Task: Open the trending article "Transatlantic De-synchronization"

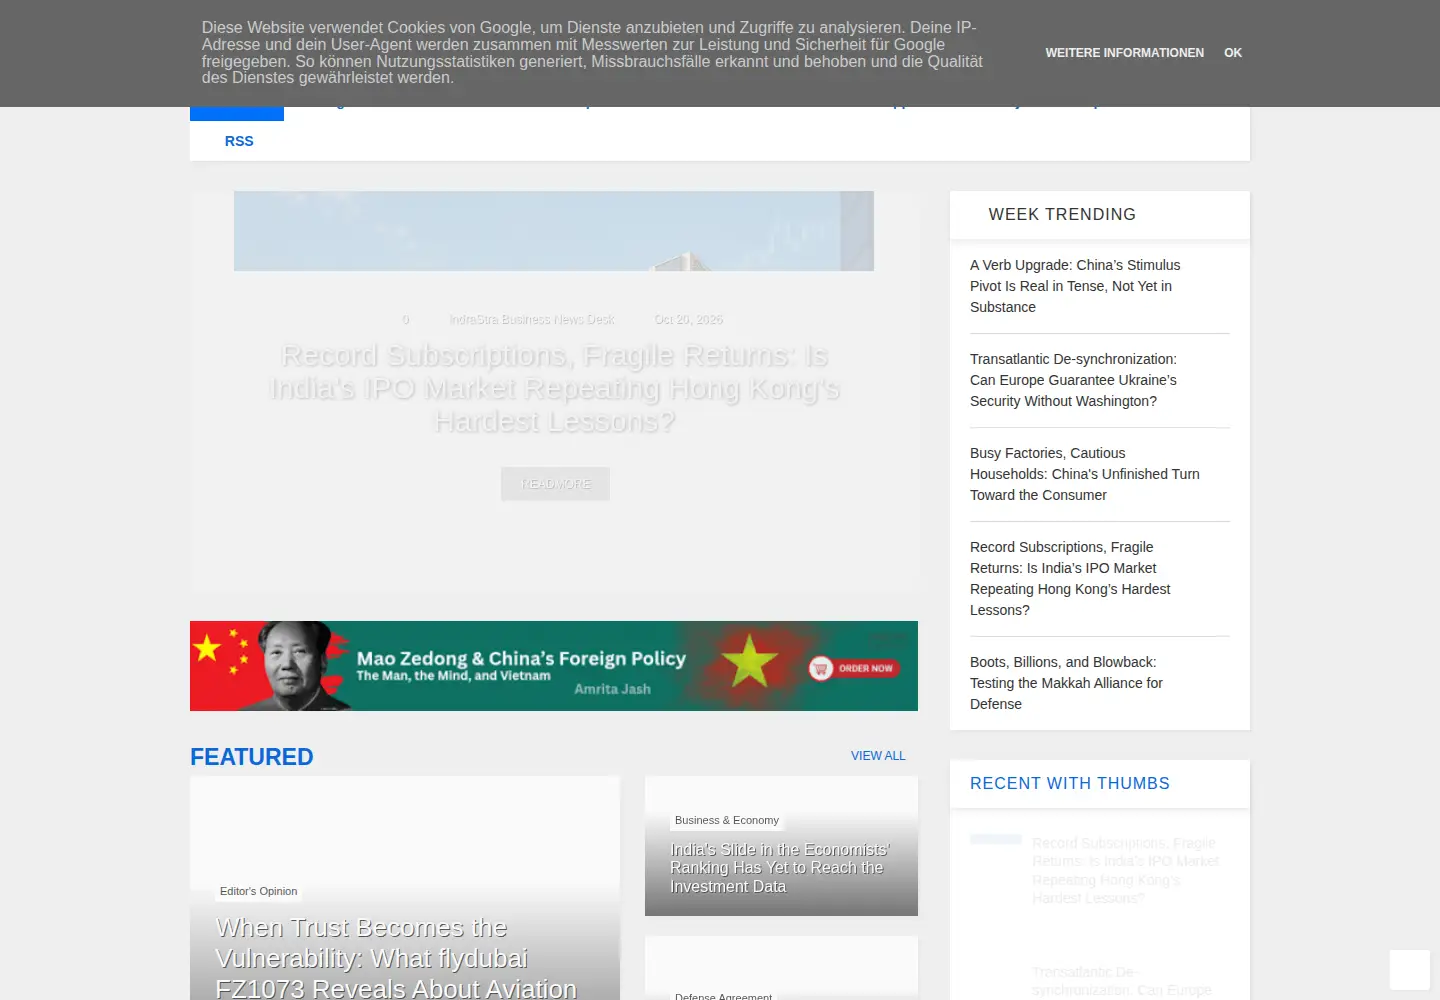Action: click(1073, 380)
